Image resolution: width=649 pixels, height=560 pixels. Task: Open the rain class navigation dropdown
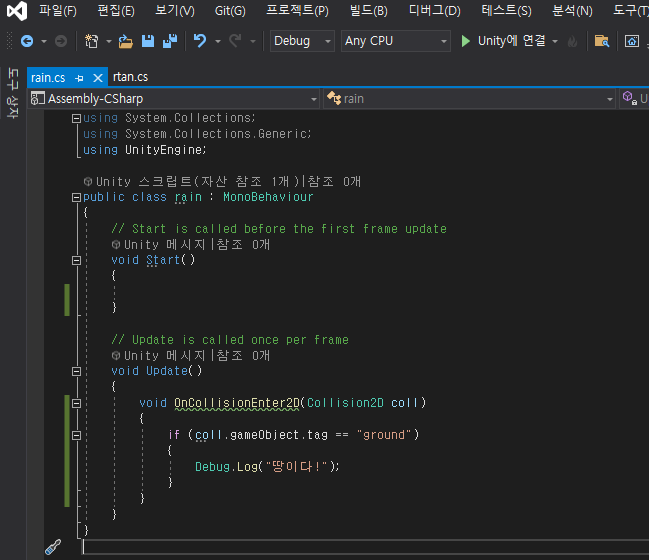point(469,99)
